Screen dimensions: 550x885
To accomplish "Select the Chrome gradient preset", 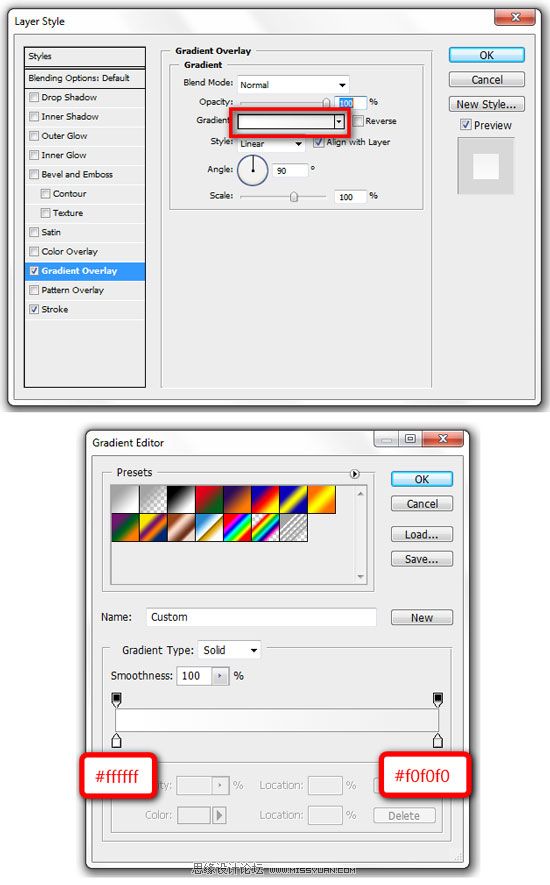I will 209,528.
